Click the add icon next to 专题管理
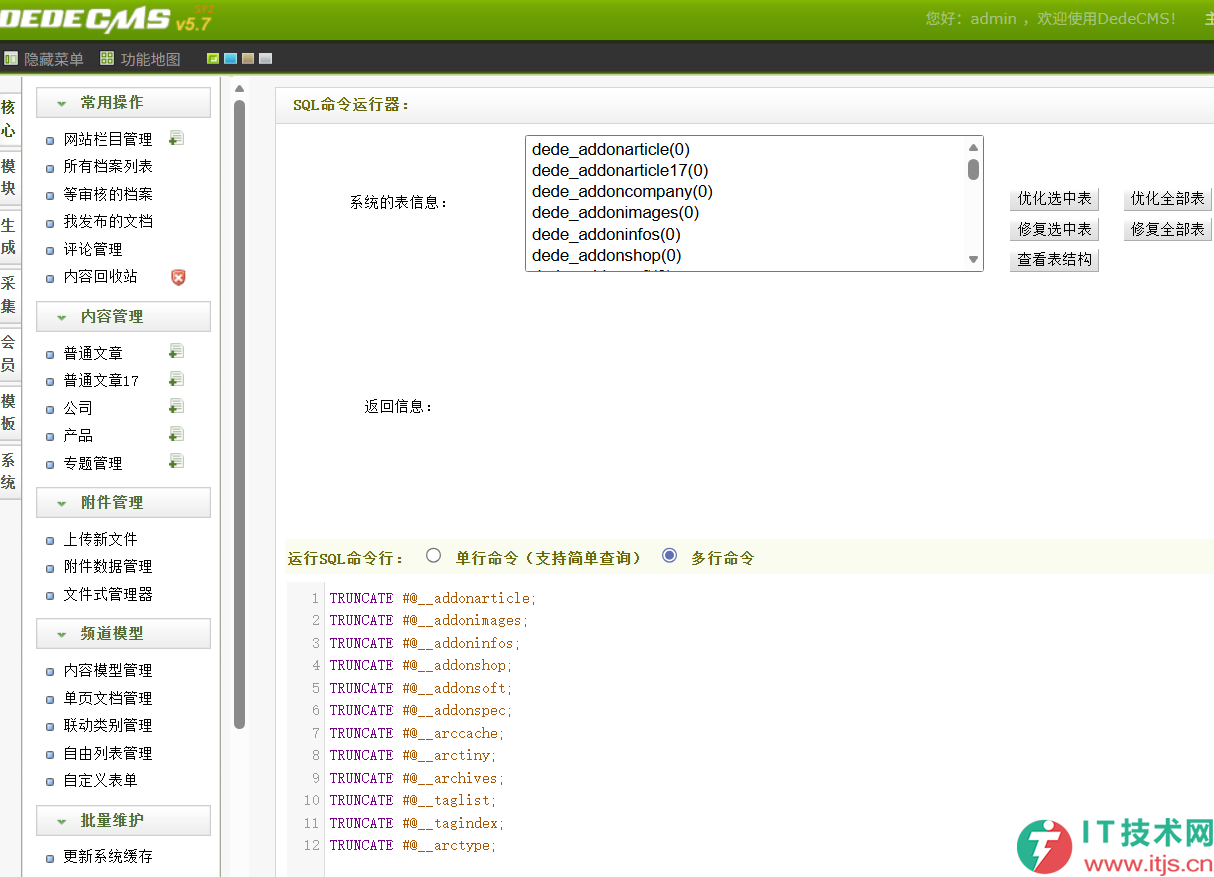The height and width of the screenshot is (877, 1214). click(177, 461)
